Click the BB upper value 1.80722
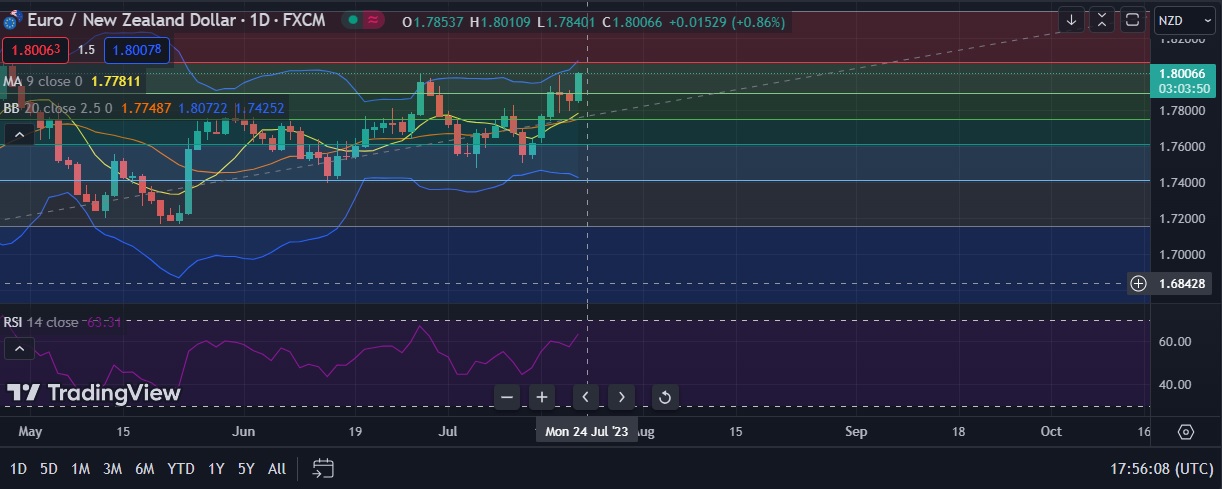 [202, 108]
